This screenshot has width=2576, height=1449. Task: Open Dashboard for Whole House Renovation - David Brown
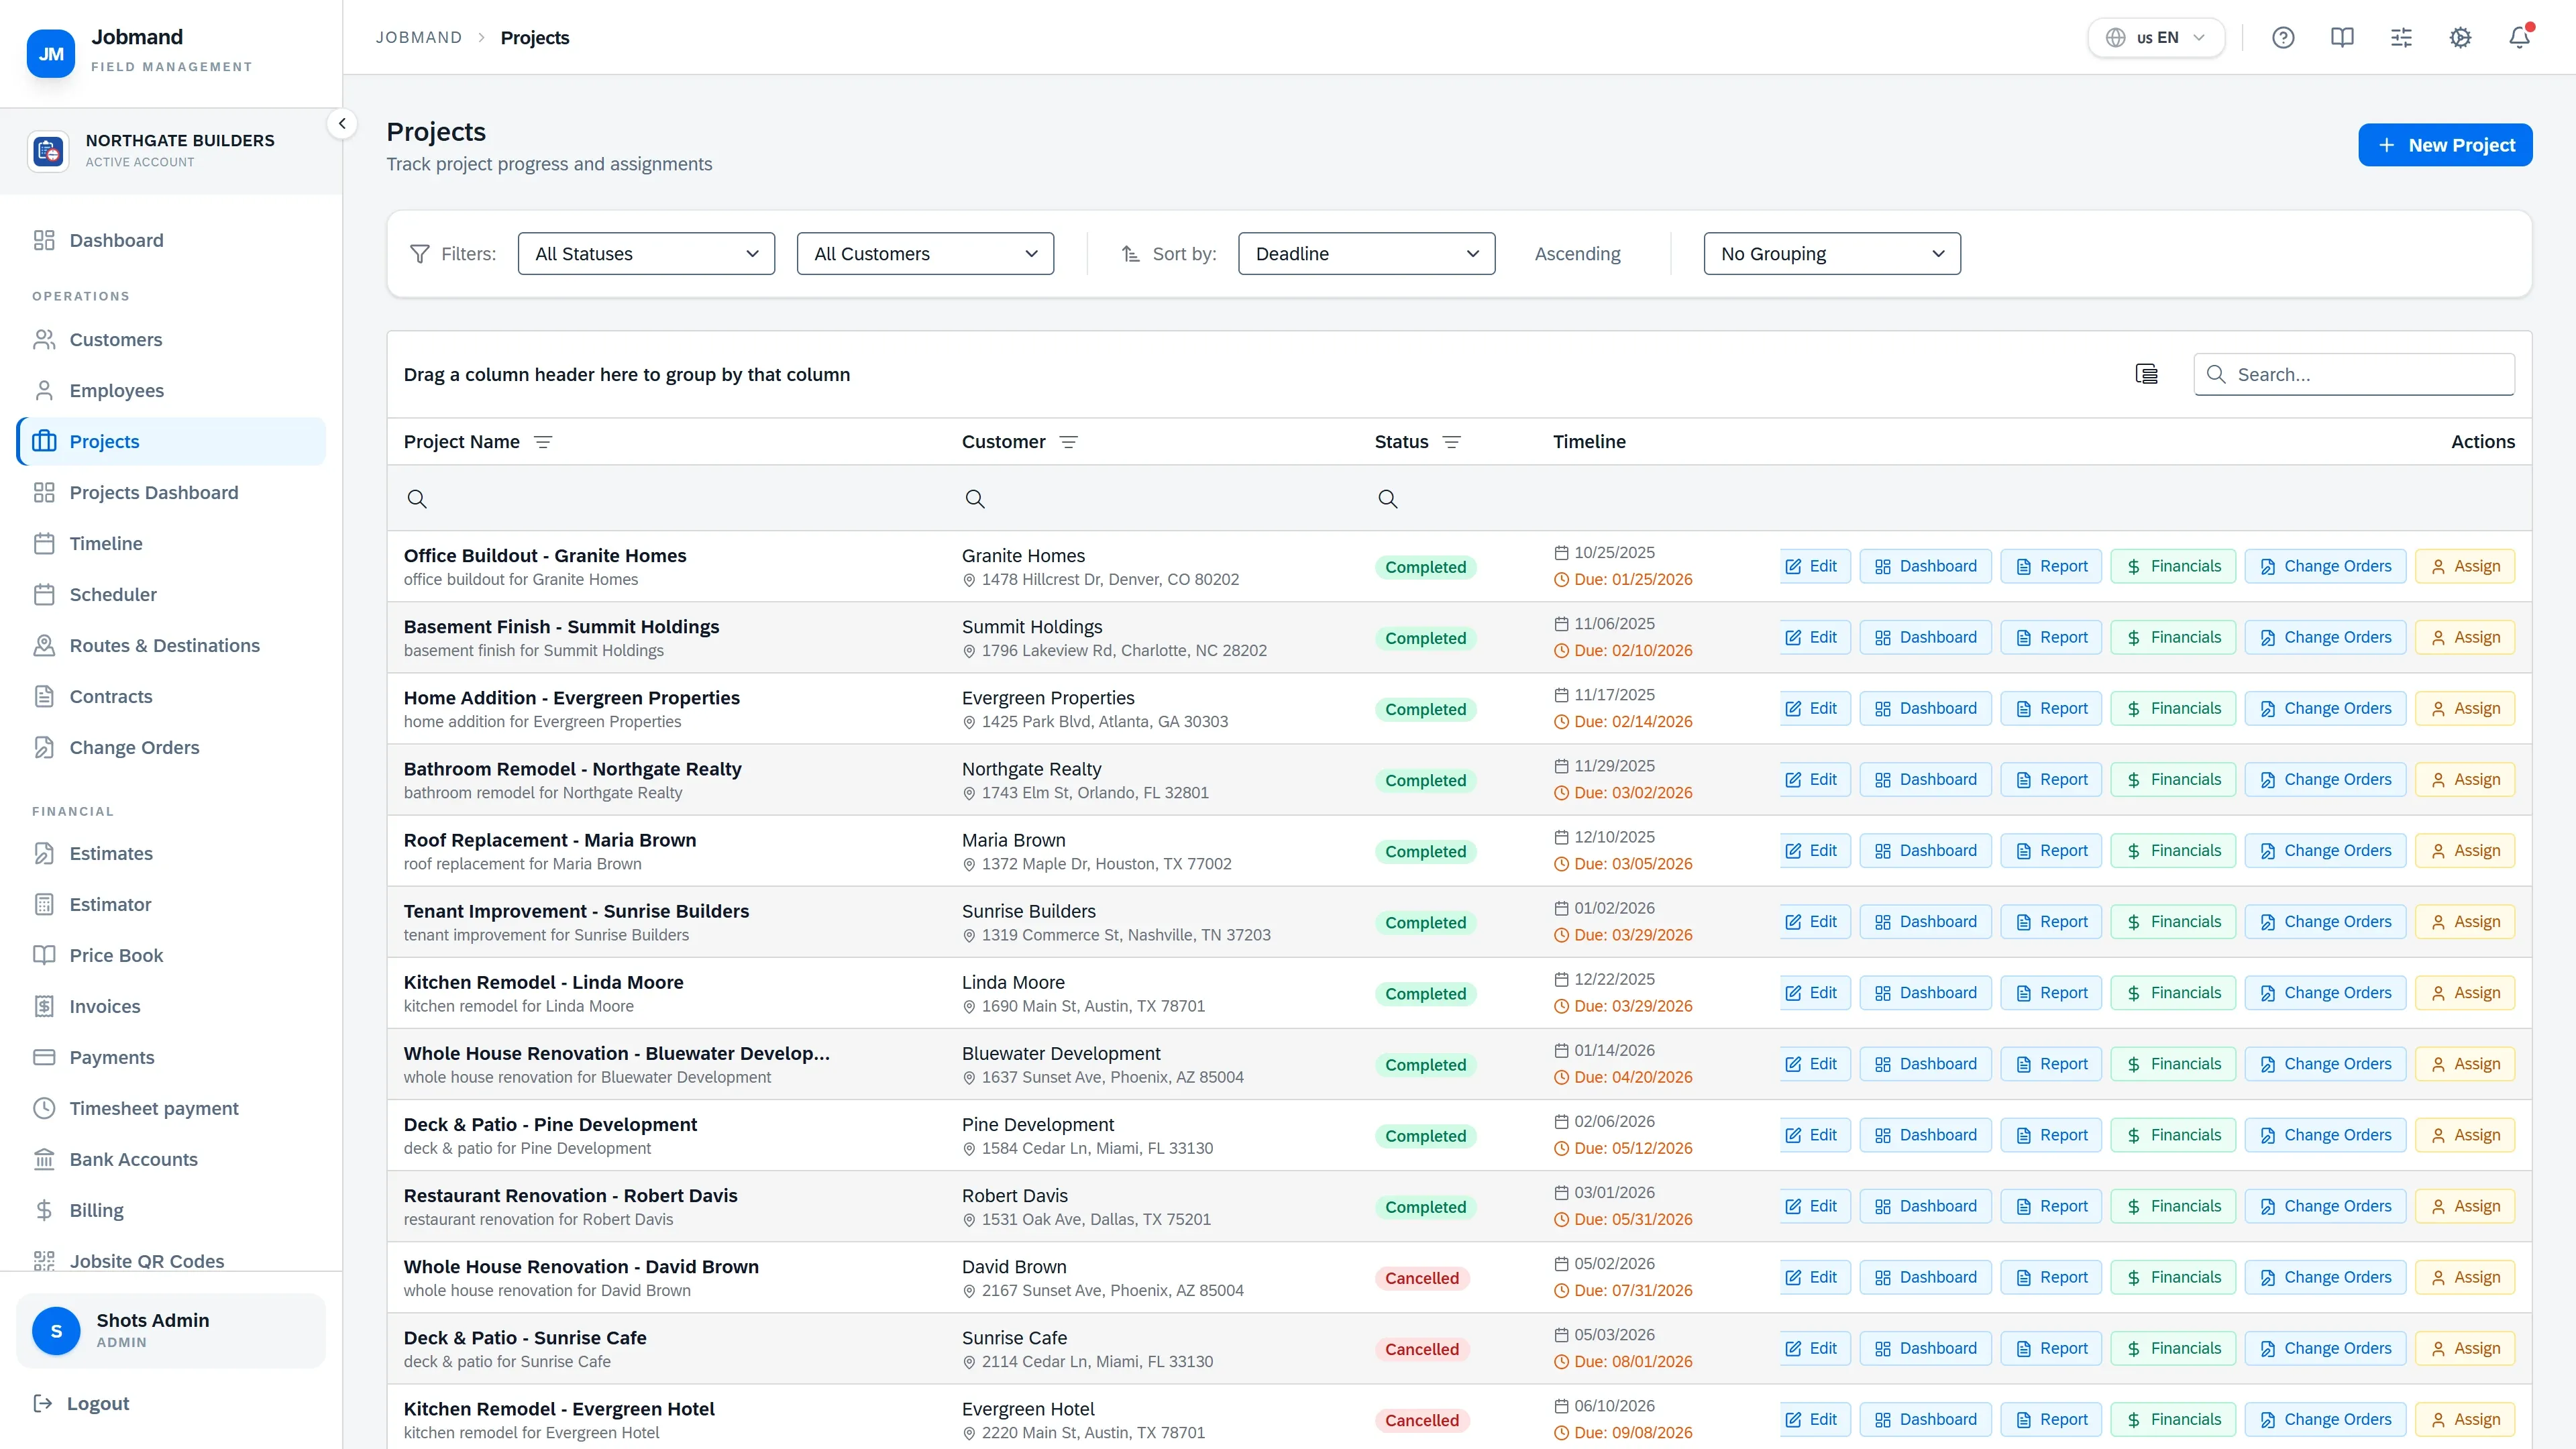(x=1925, y=1277)
